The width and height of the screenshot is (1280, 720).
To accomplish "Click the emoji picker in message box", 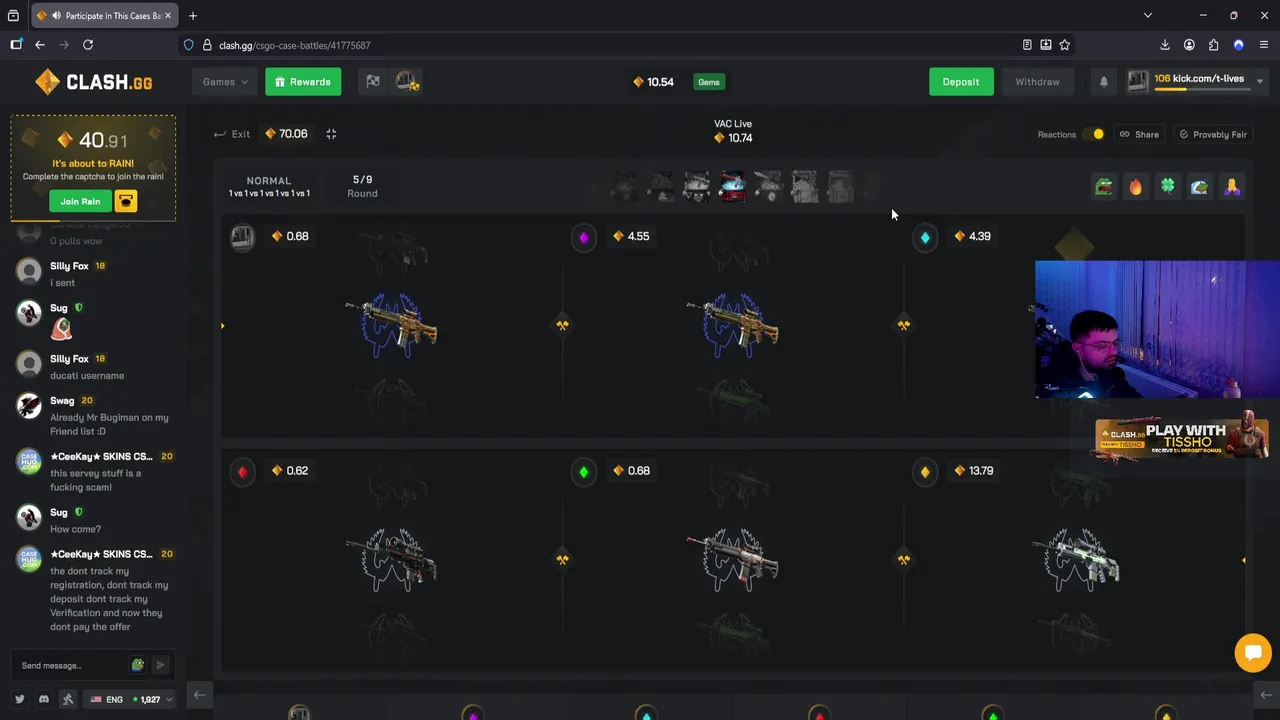I will click(137, 665).
